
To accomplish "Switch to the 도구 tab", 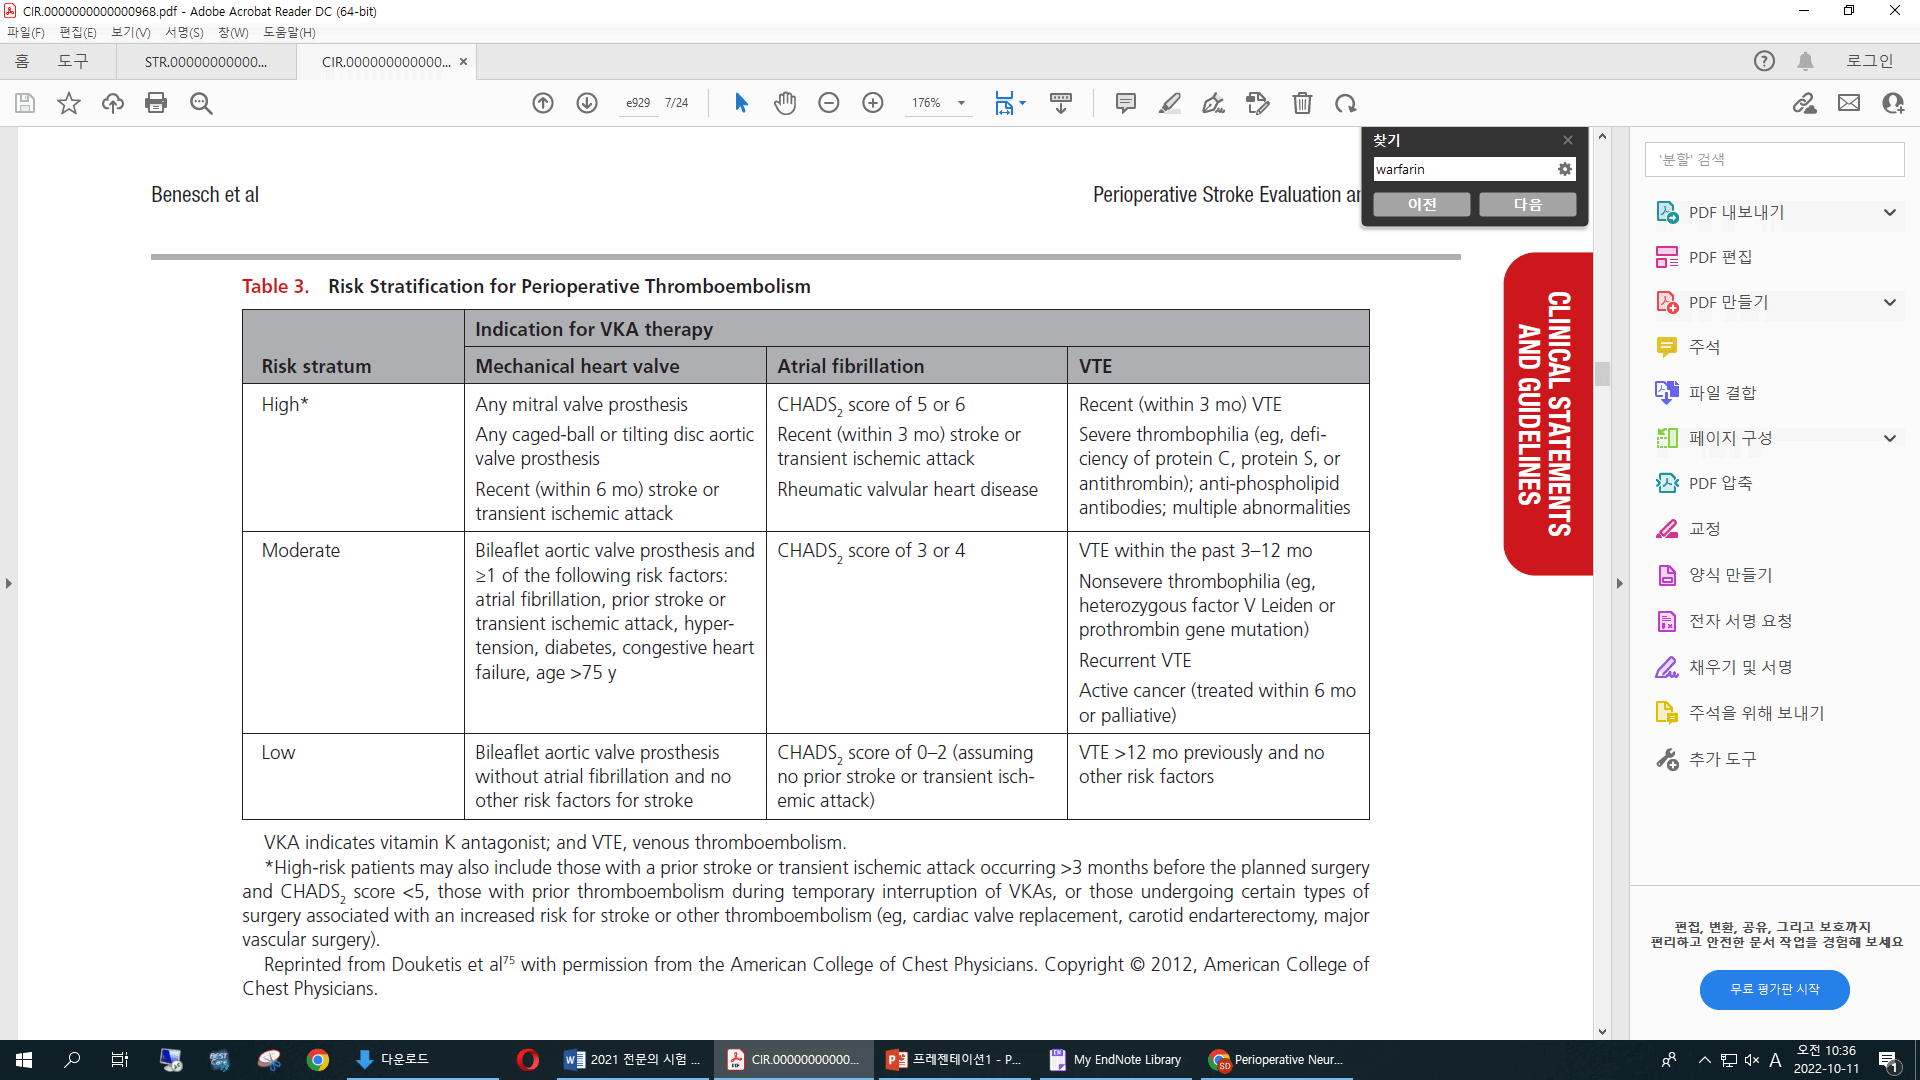I will pyautogui.click(x=73, y=61).
